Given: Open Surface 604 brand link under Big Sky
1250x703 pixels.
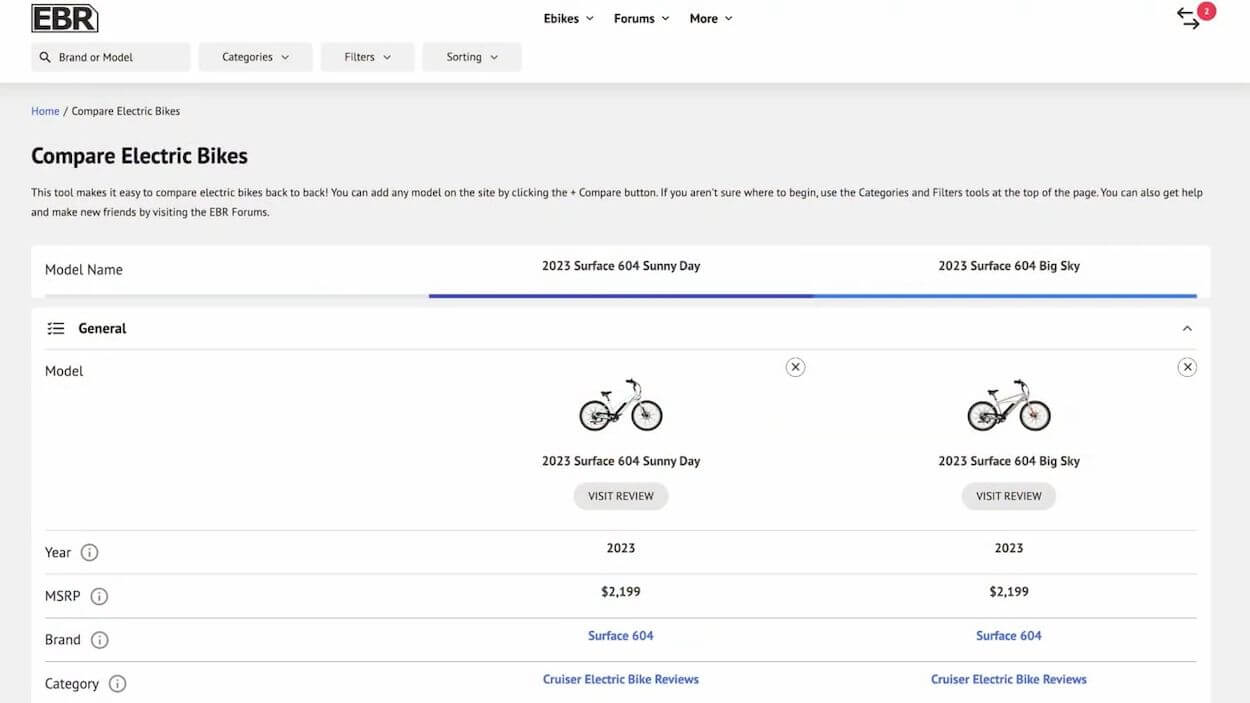Looking at the screenshot, I should (1009, 636).
